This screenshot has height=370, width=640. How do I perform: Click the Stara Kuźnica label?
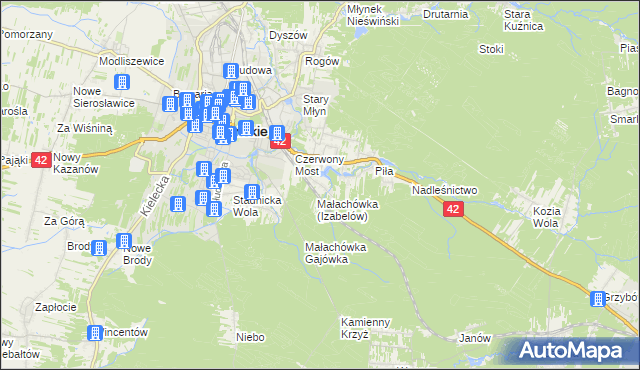[523, 20]
